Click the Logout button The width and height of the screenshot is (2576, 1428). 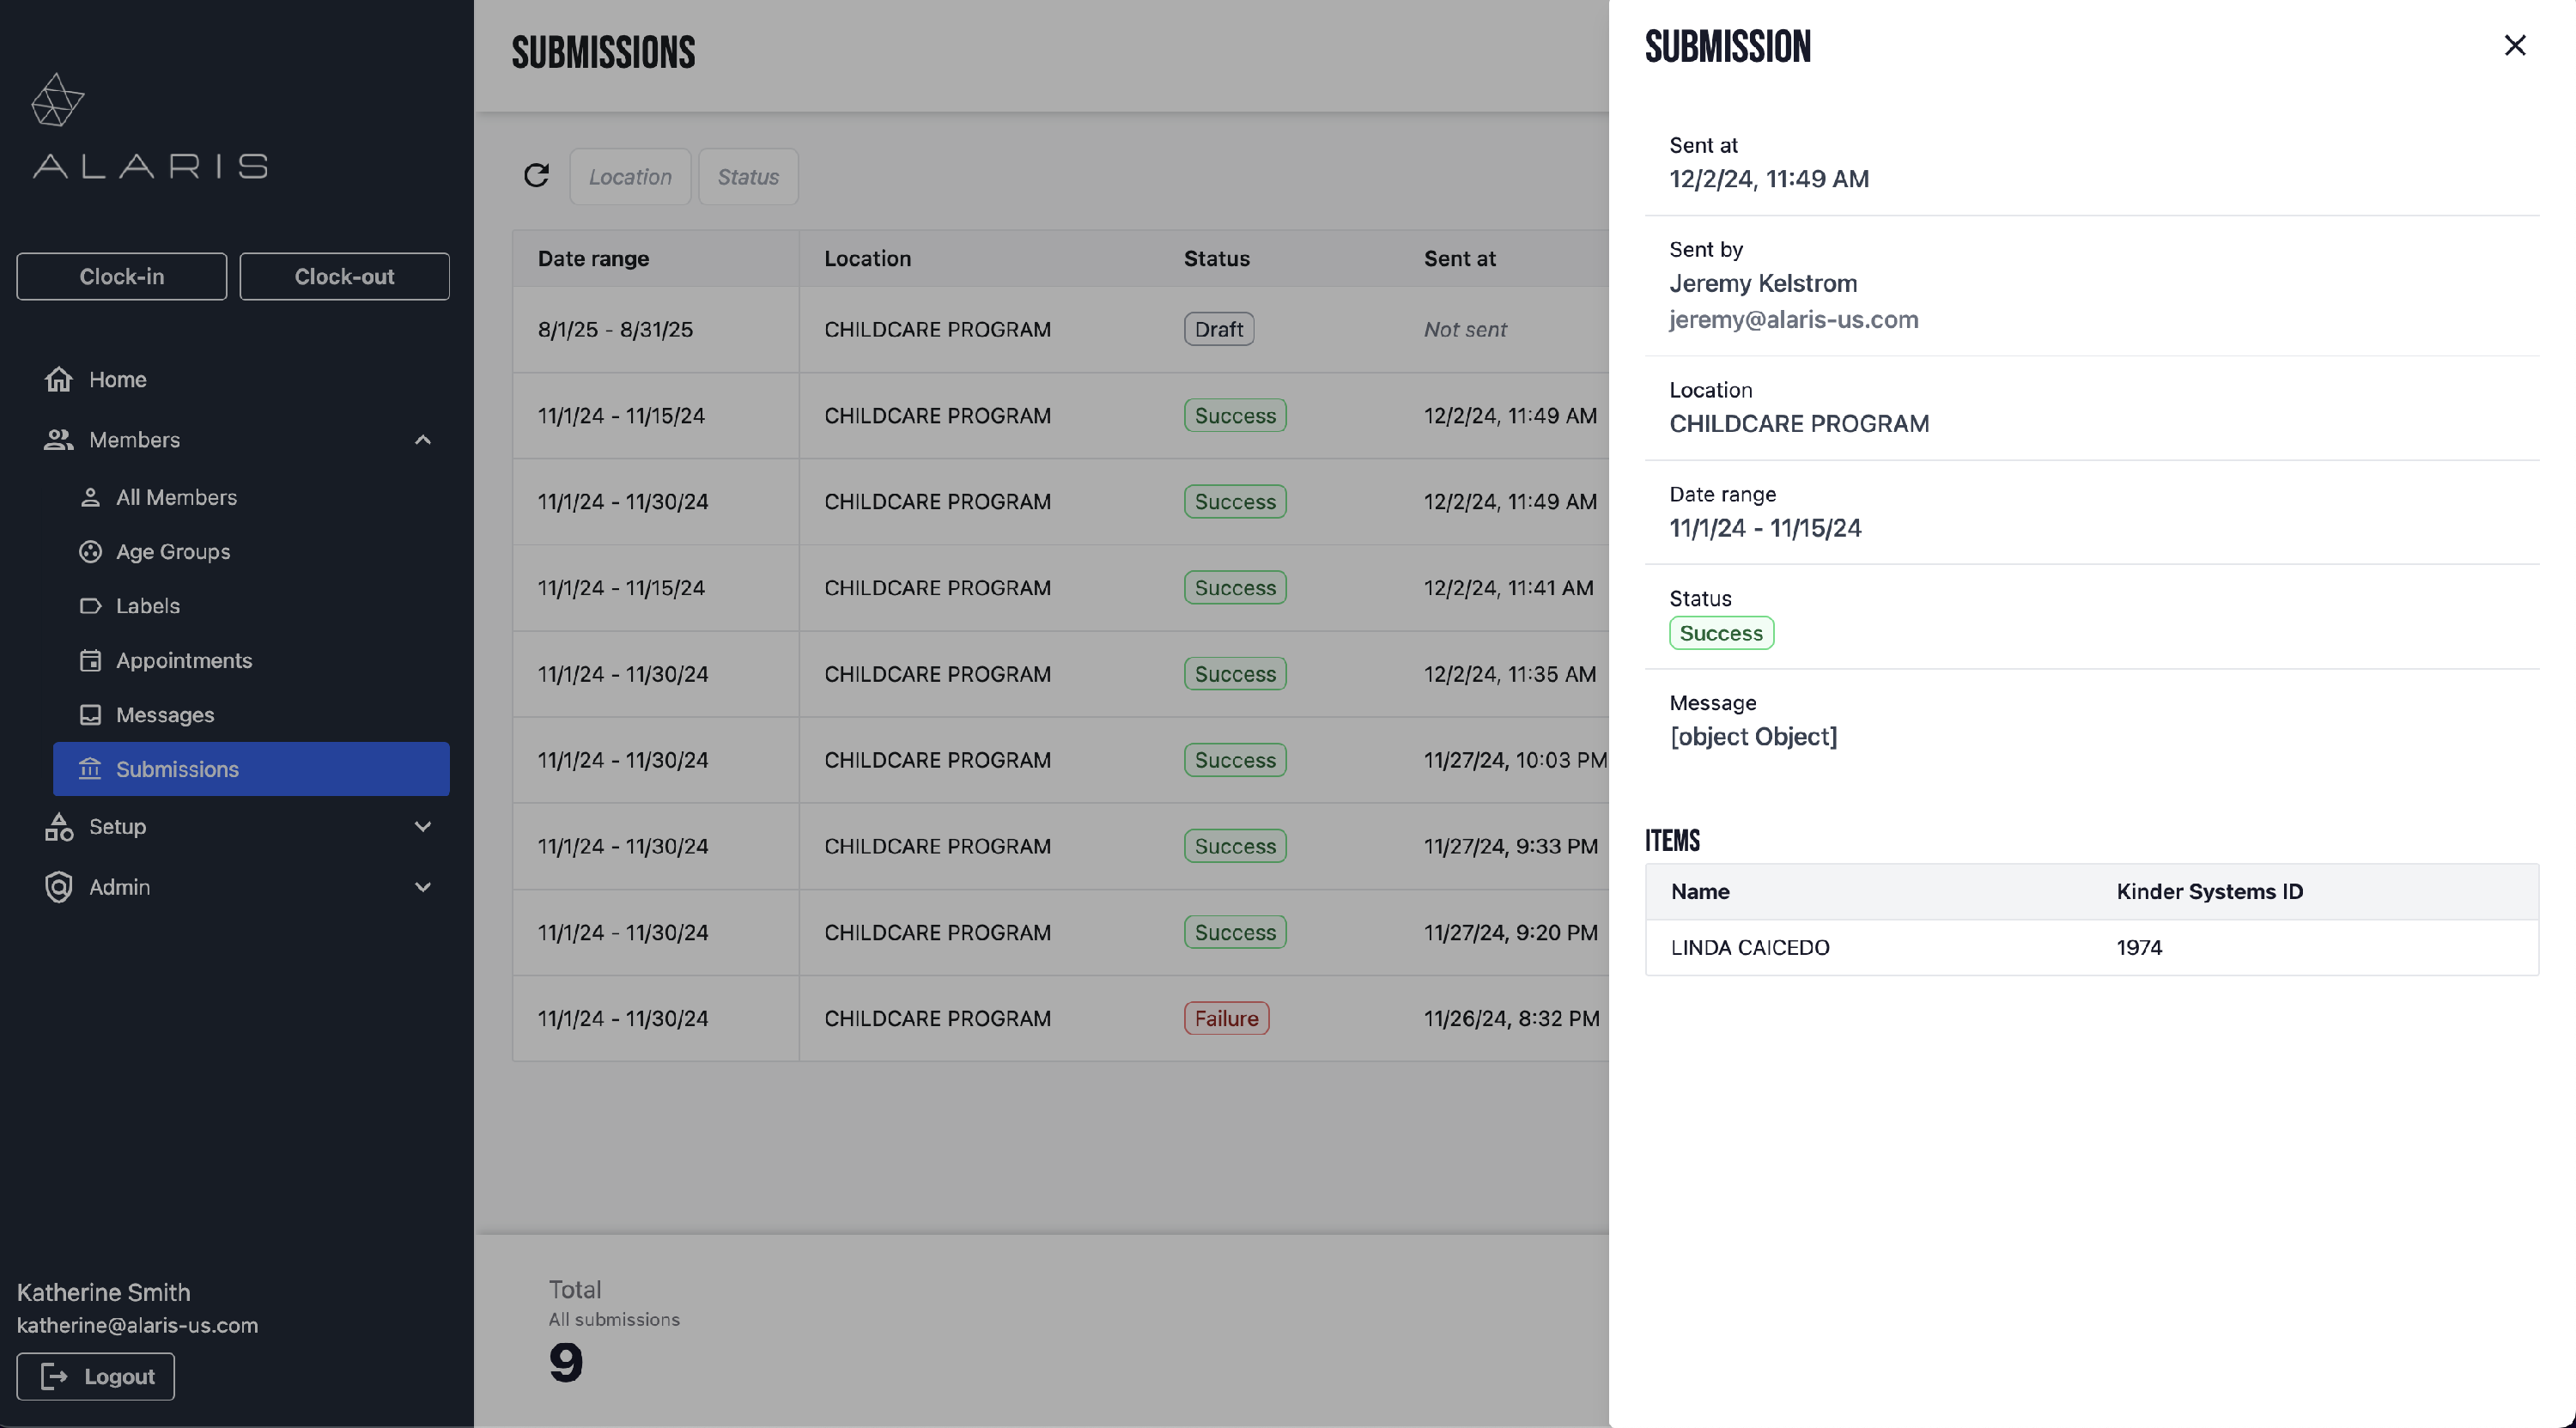[96, 1377]
